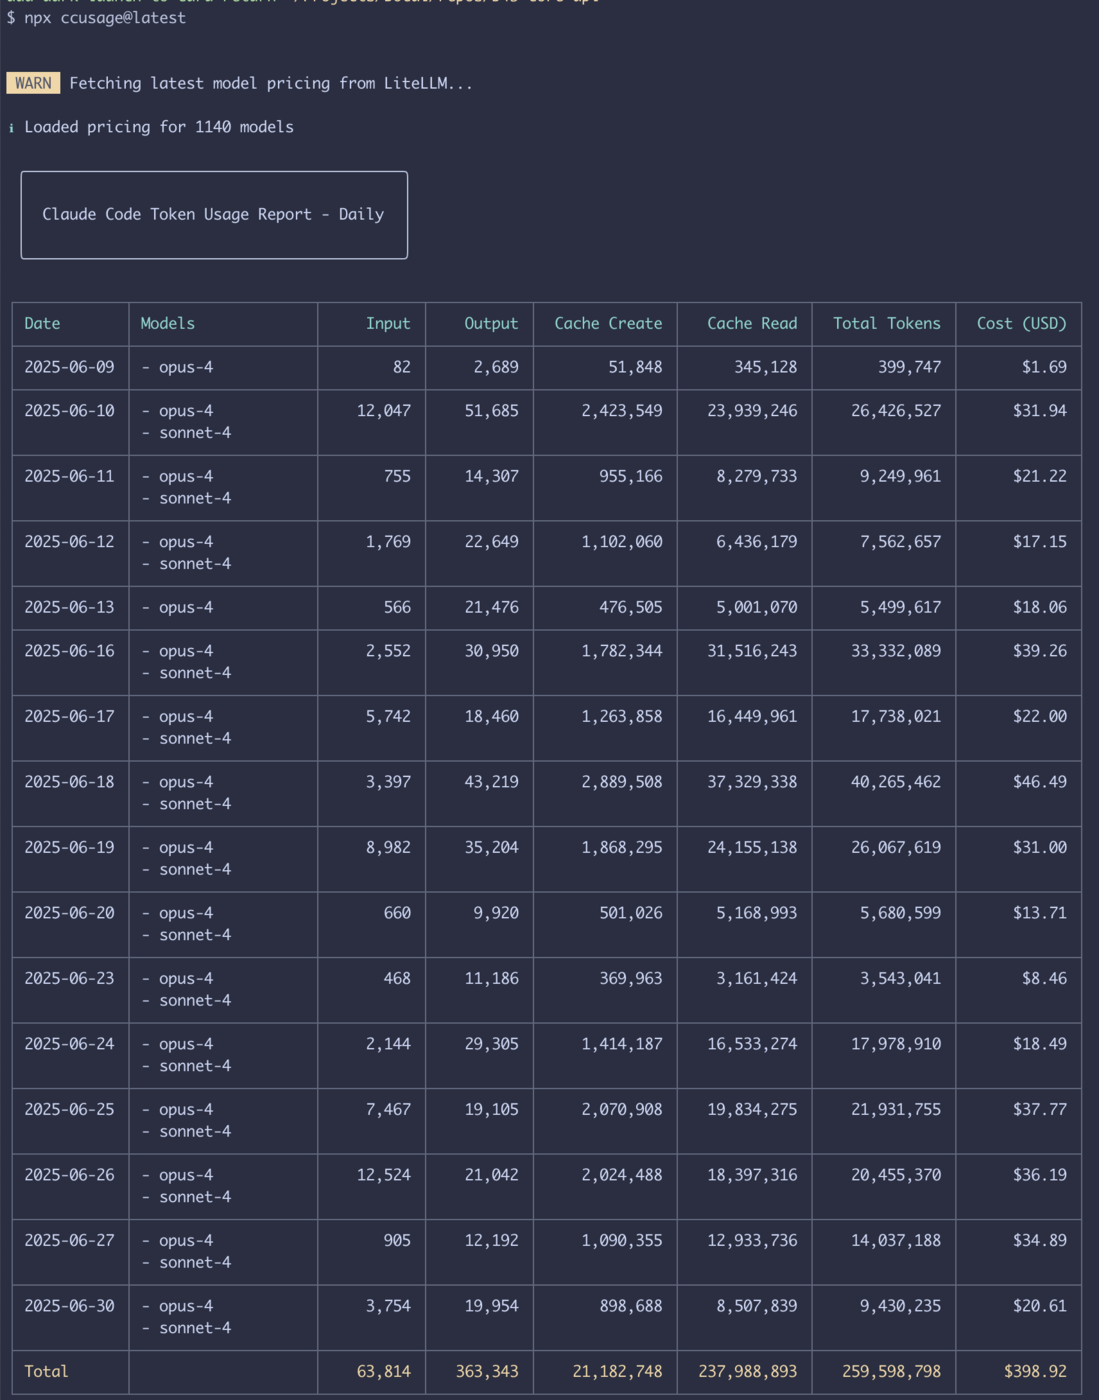Click the Date column header
The width and height of the screenshot is (1099, 1400).
pyautogui.click(x=42, y=323)
